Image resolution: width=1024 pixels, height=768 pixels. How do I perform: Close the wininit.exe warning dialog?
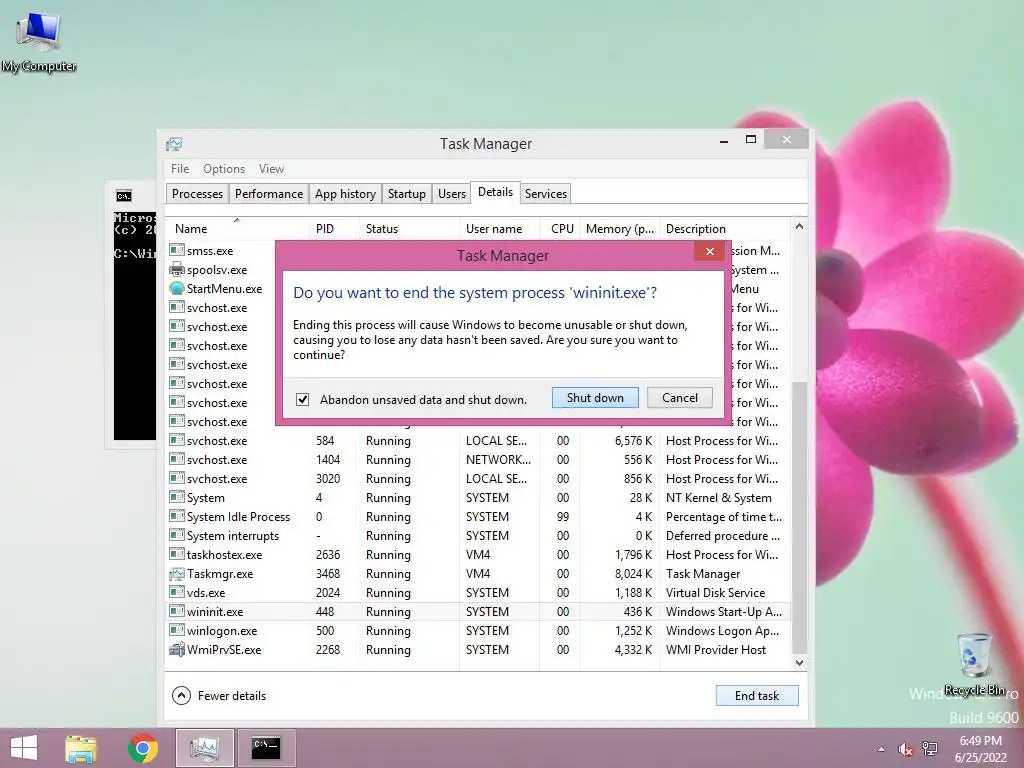709,251
